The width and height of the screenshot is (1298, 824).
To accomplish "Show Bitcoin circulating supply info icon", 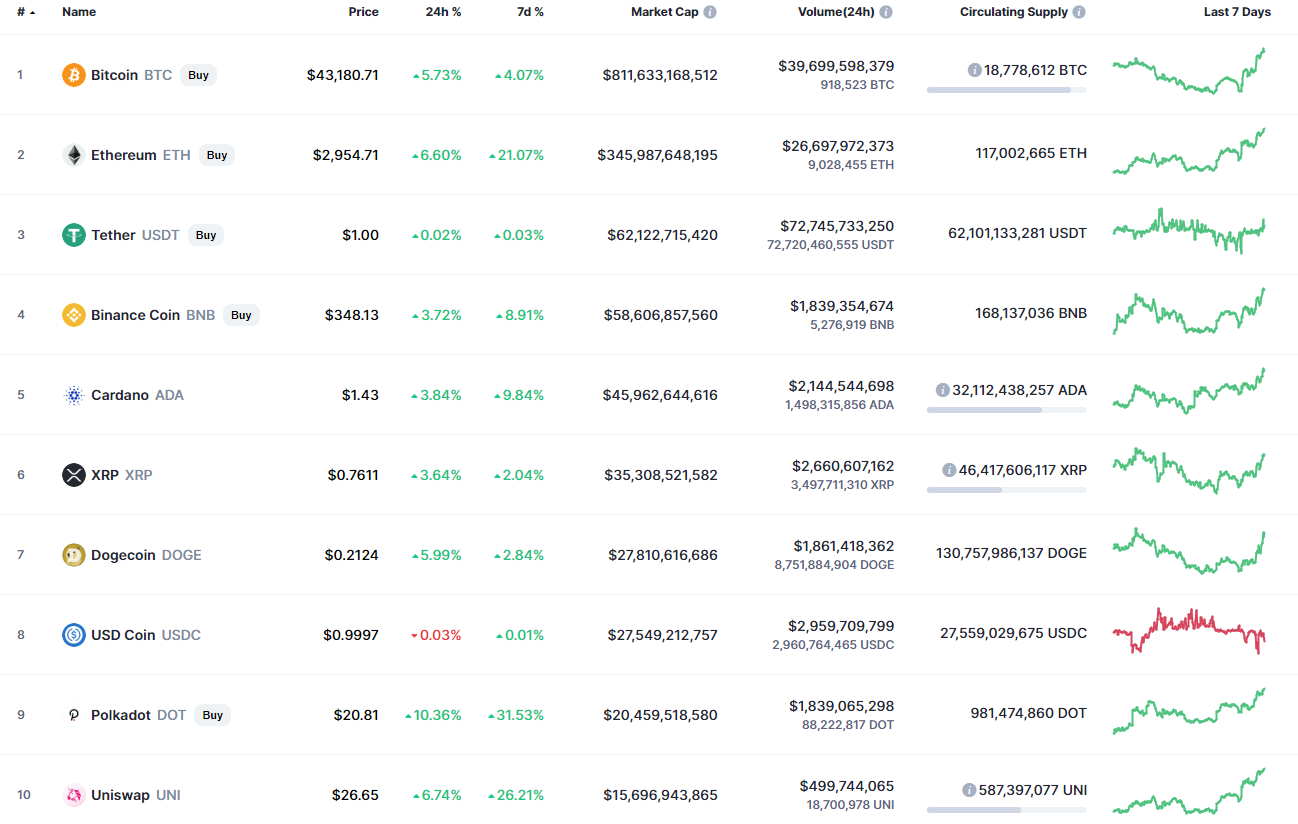I will [x=974, y=70].
